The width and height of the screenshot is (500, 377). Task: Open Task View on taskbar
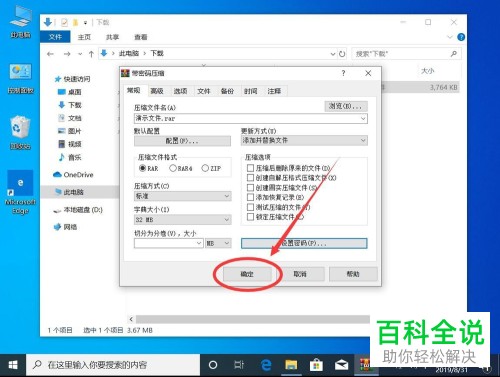(x=239, y=365)
